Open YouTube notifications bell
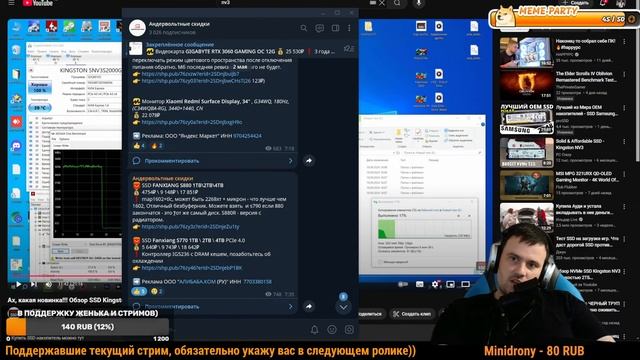The height and width of the screenshot is (360, 640). [603, 3]
